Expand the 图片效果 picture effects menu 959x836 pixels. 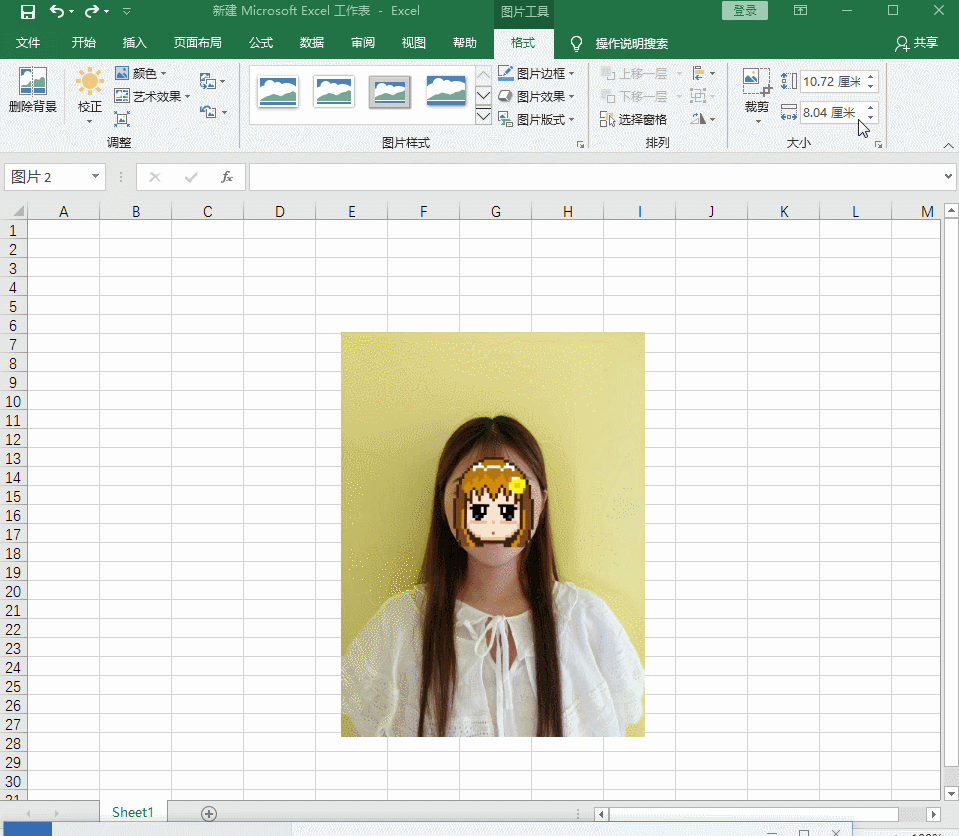[538, 96]
